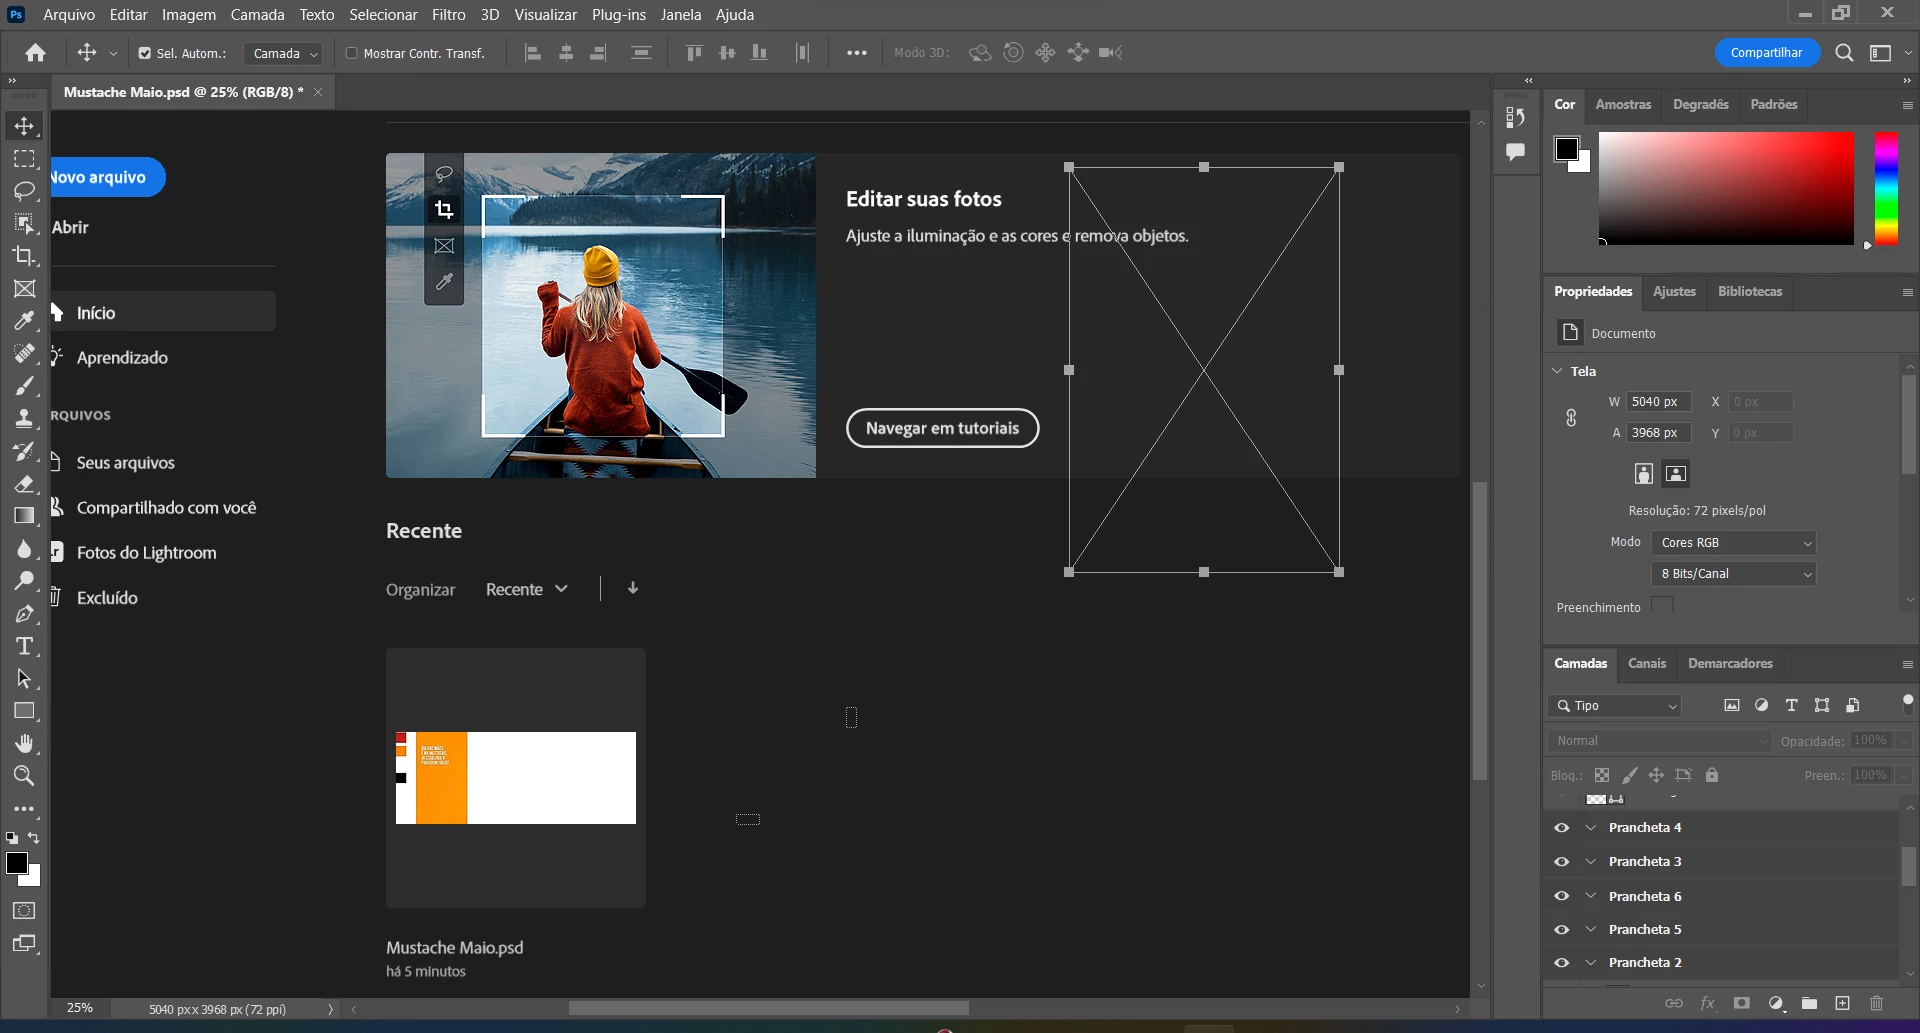
Task: Select the Brush tool
Action: pyautogui.click(x=24, y=386)
